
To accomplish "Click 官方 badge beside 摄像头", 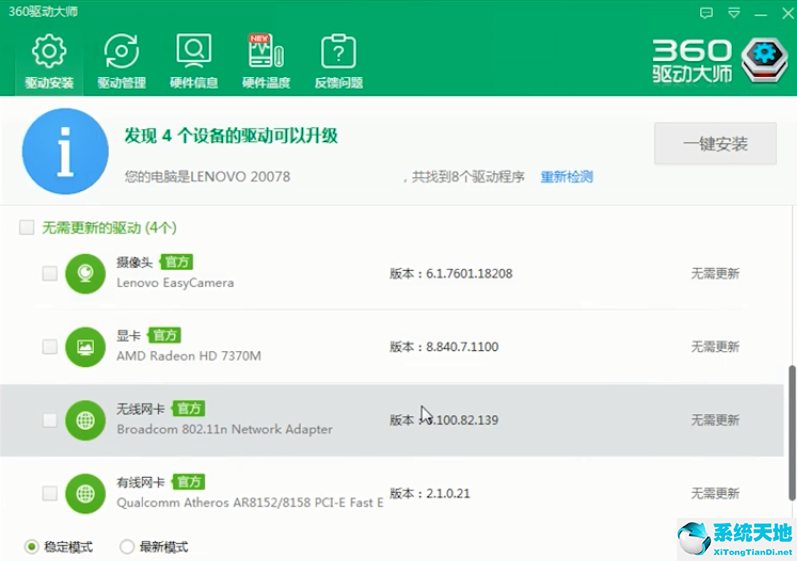I will click(x=176, y=262).
